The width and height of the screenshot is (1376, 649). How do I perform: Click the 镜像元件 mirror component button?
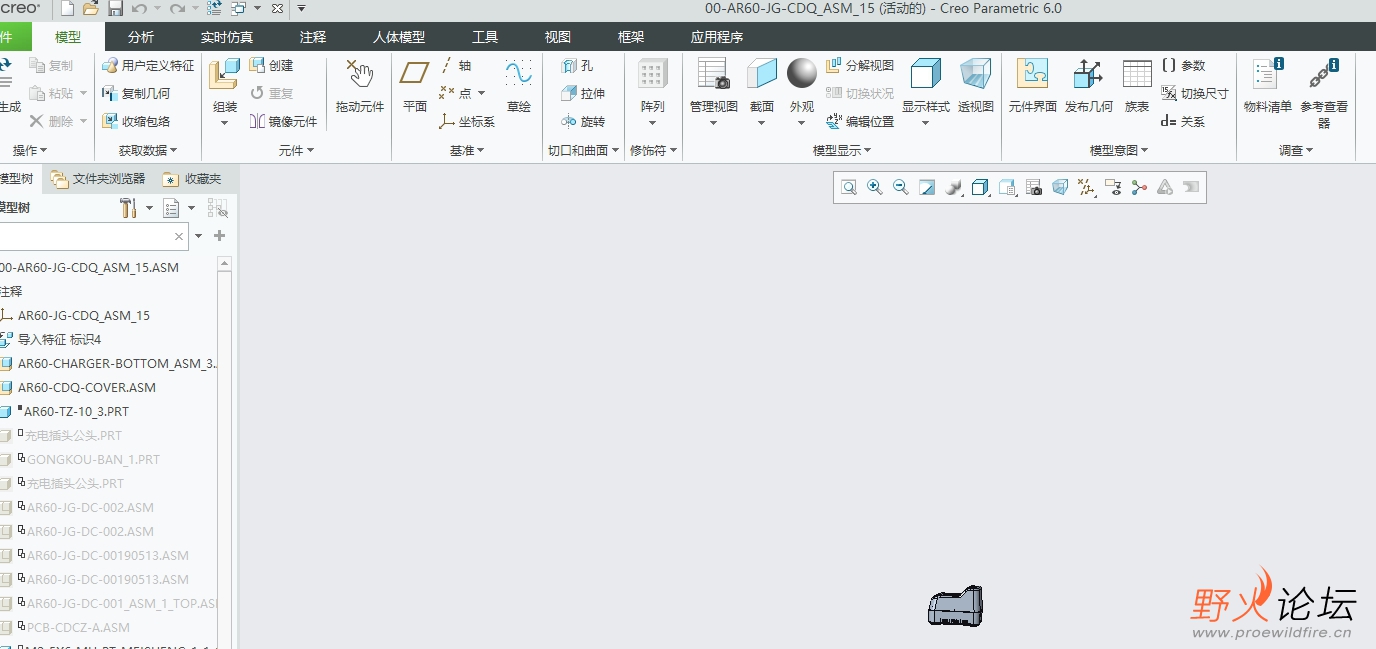click(x=283, y=121)
